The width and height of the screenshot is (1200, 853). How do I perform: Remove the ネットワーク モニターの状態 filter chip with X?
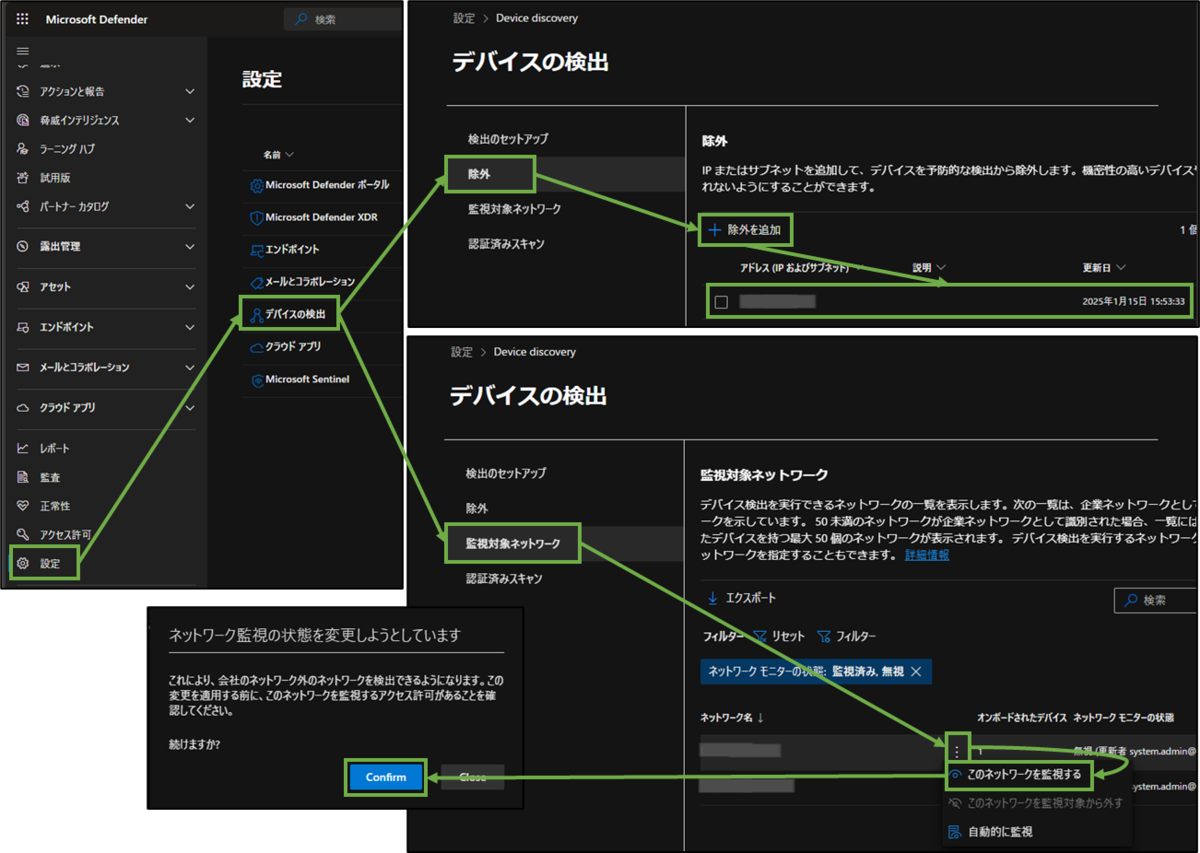point(915,671)
